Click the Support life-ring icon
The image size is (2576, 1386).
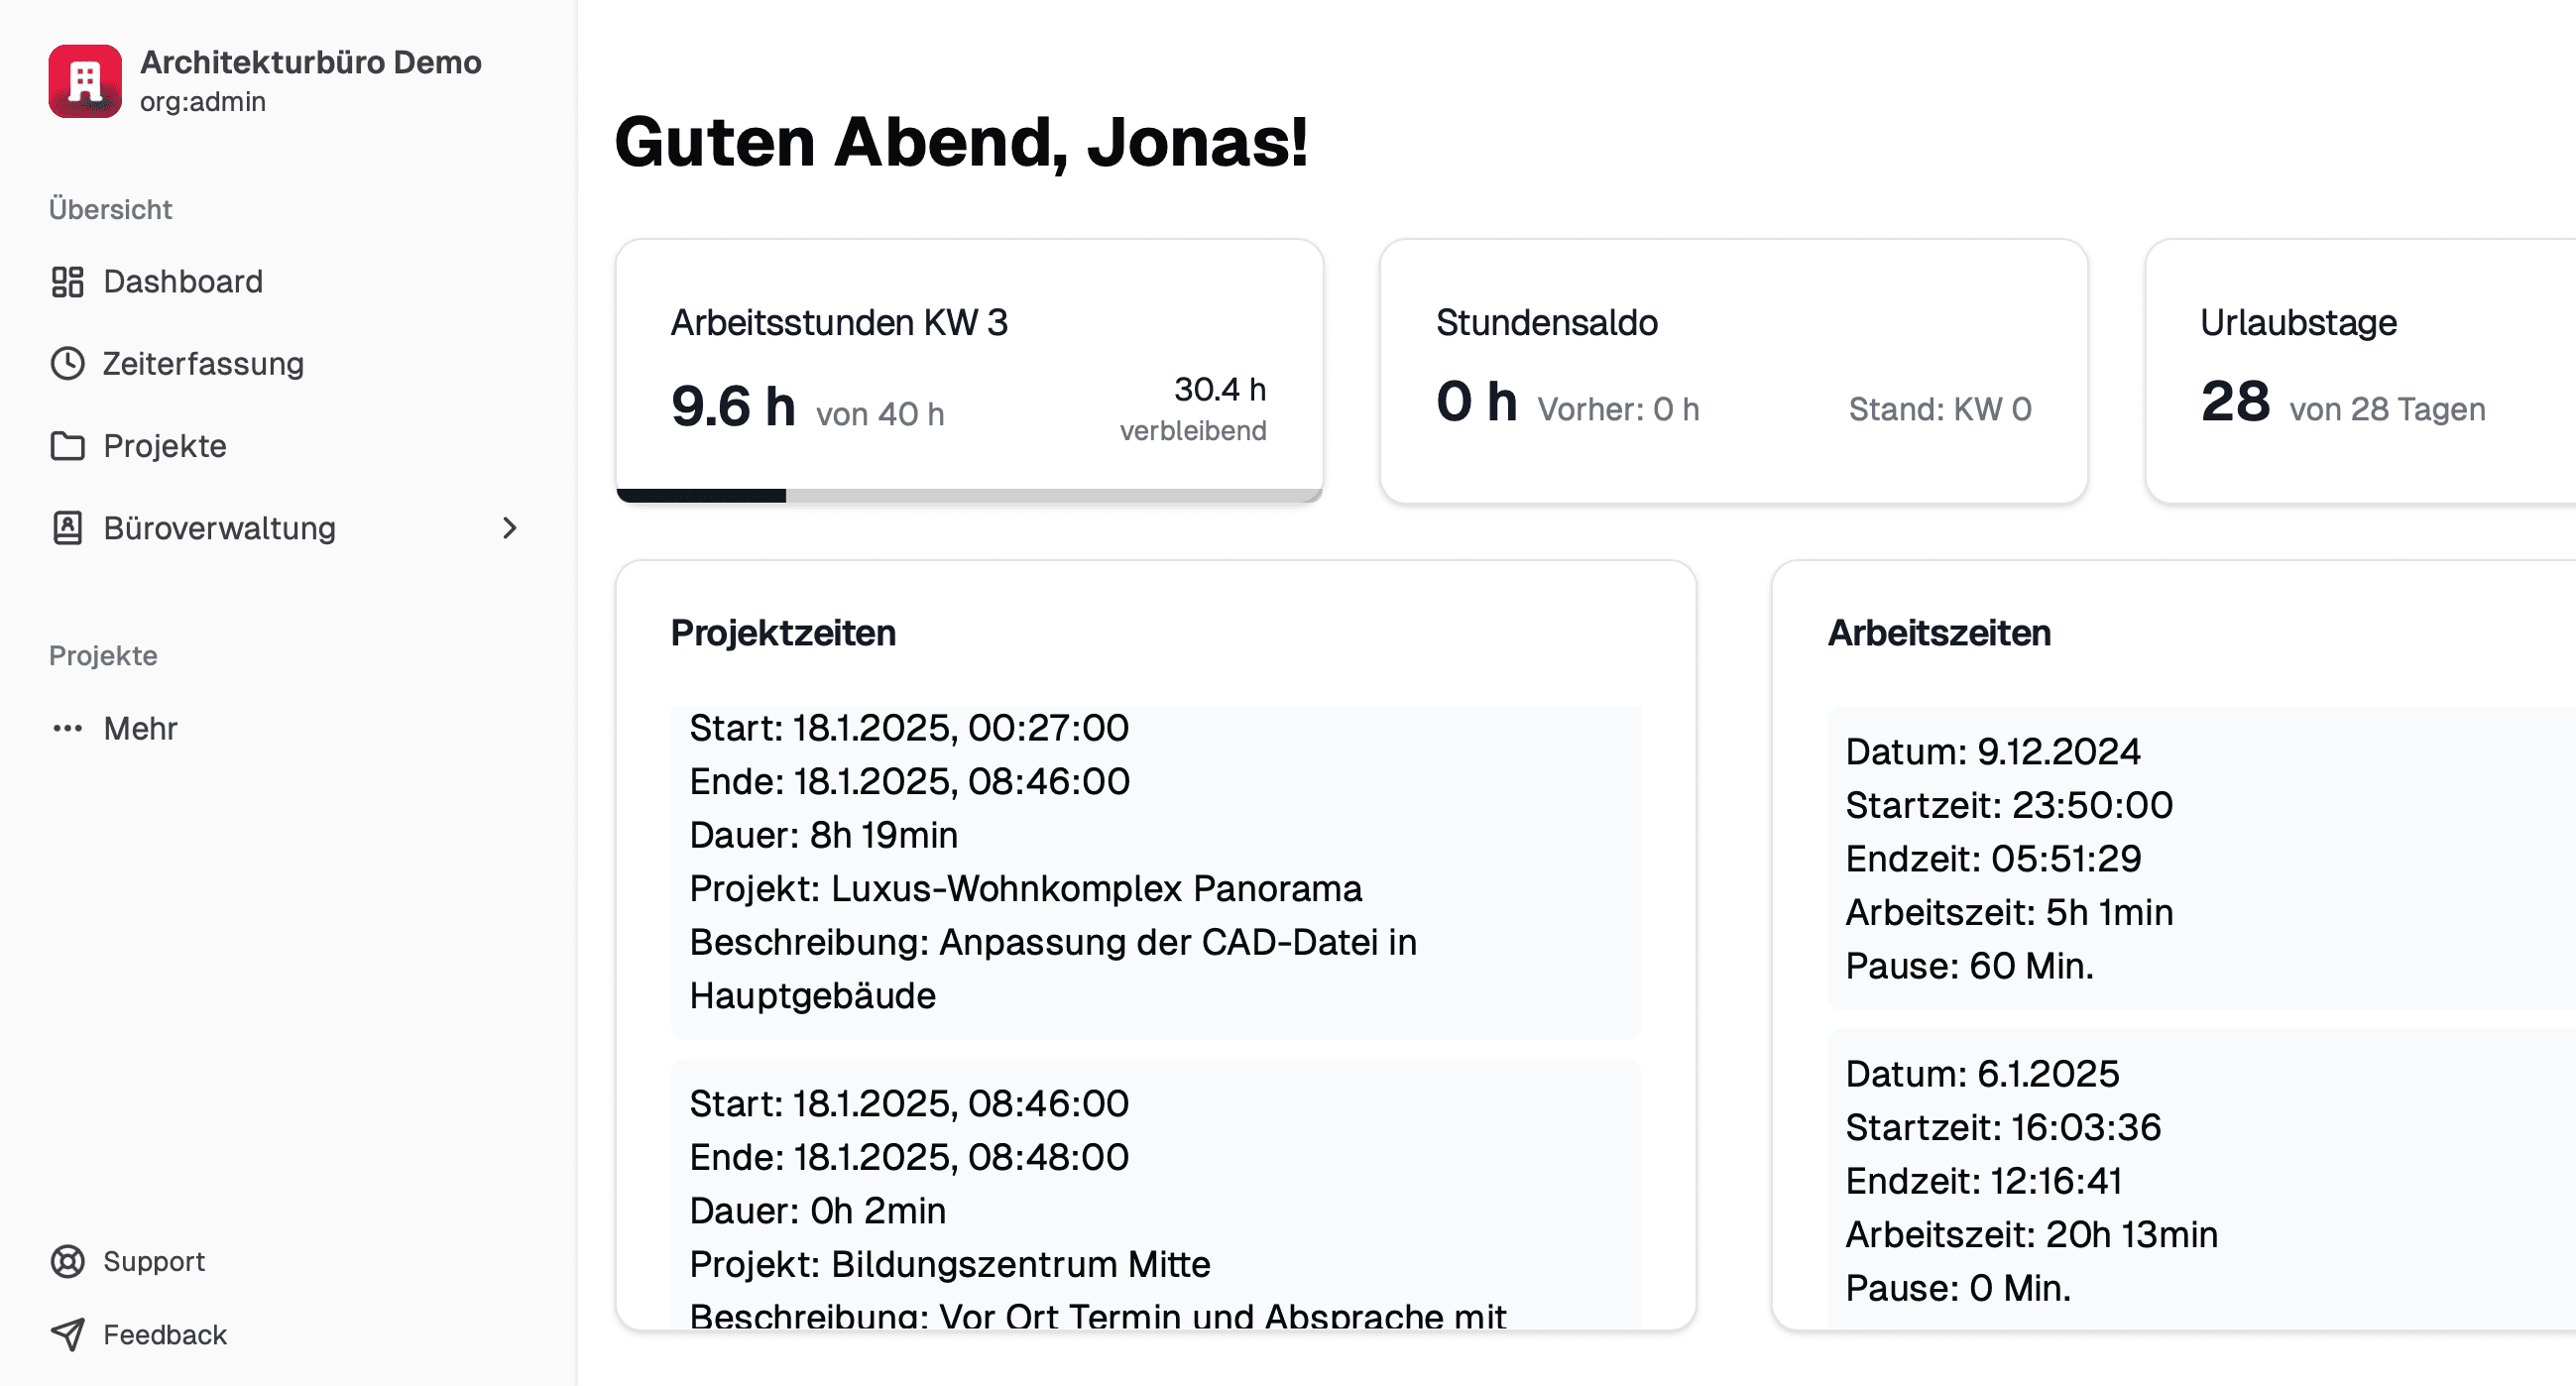67,1261
